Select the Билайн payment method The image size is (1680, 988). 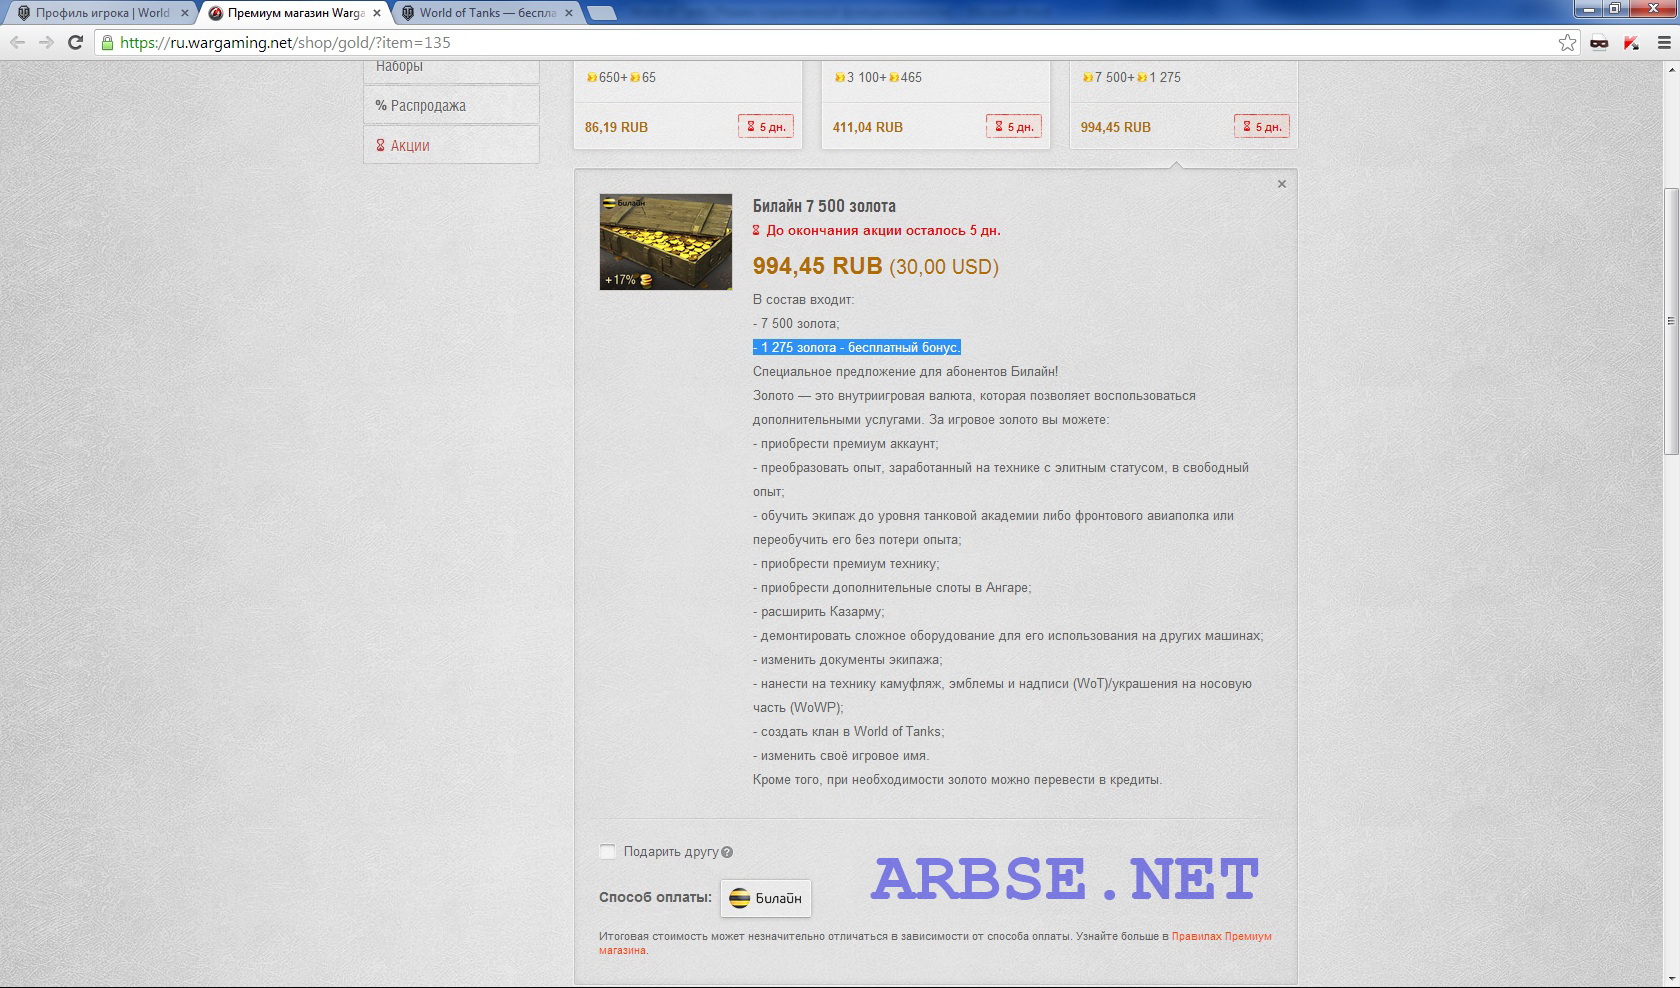[x=766, y=898]
